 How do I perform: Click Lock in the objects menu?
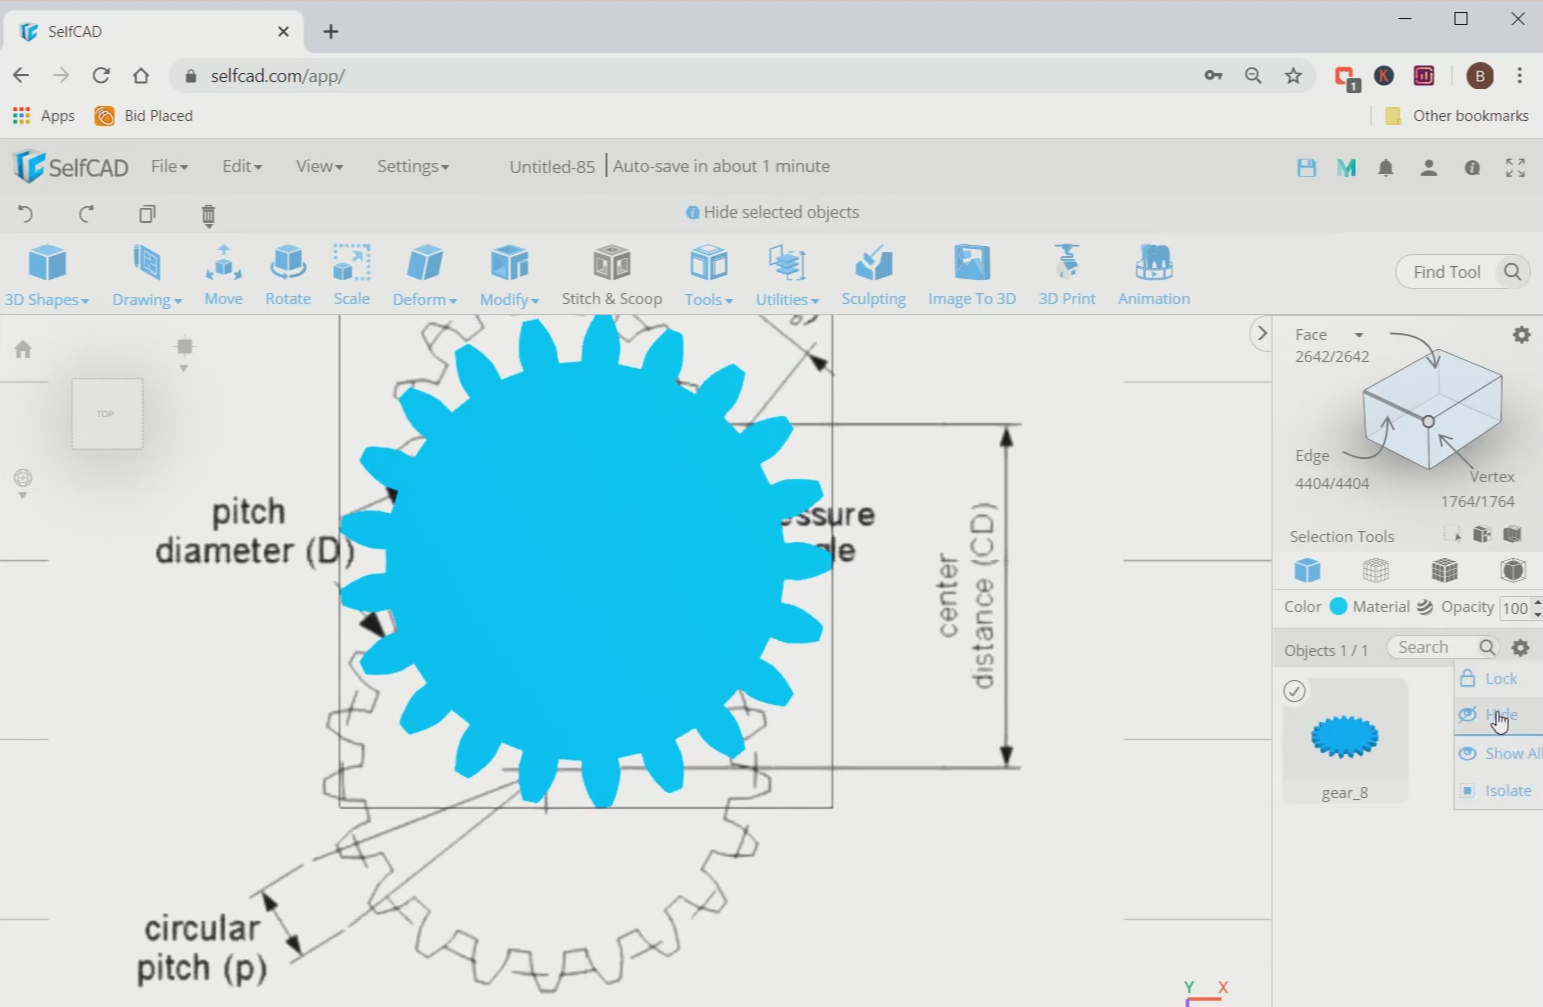1500,678
